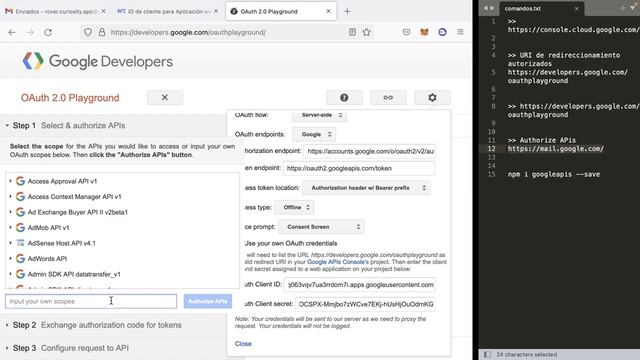Click the Close link in settings panel

coord(243,344)
